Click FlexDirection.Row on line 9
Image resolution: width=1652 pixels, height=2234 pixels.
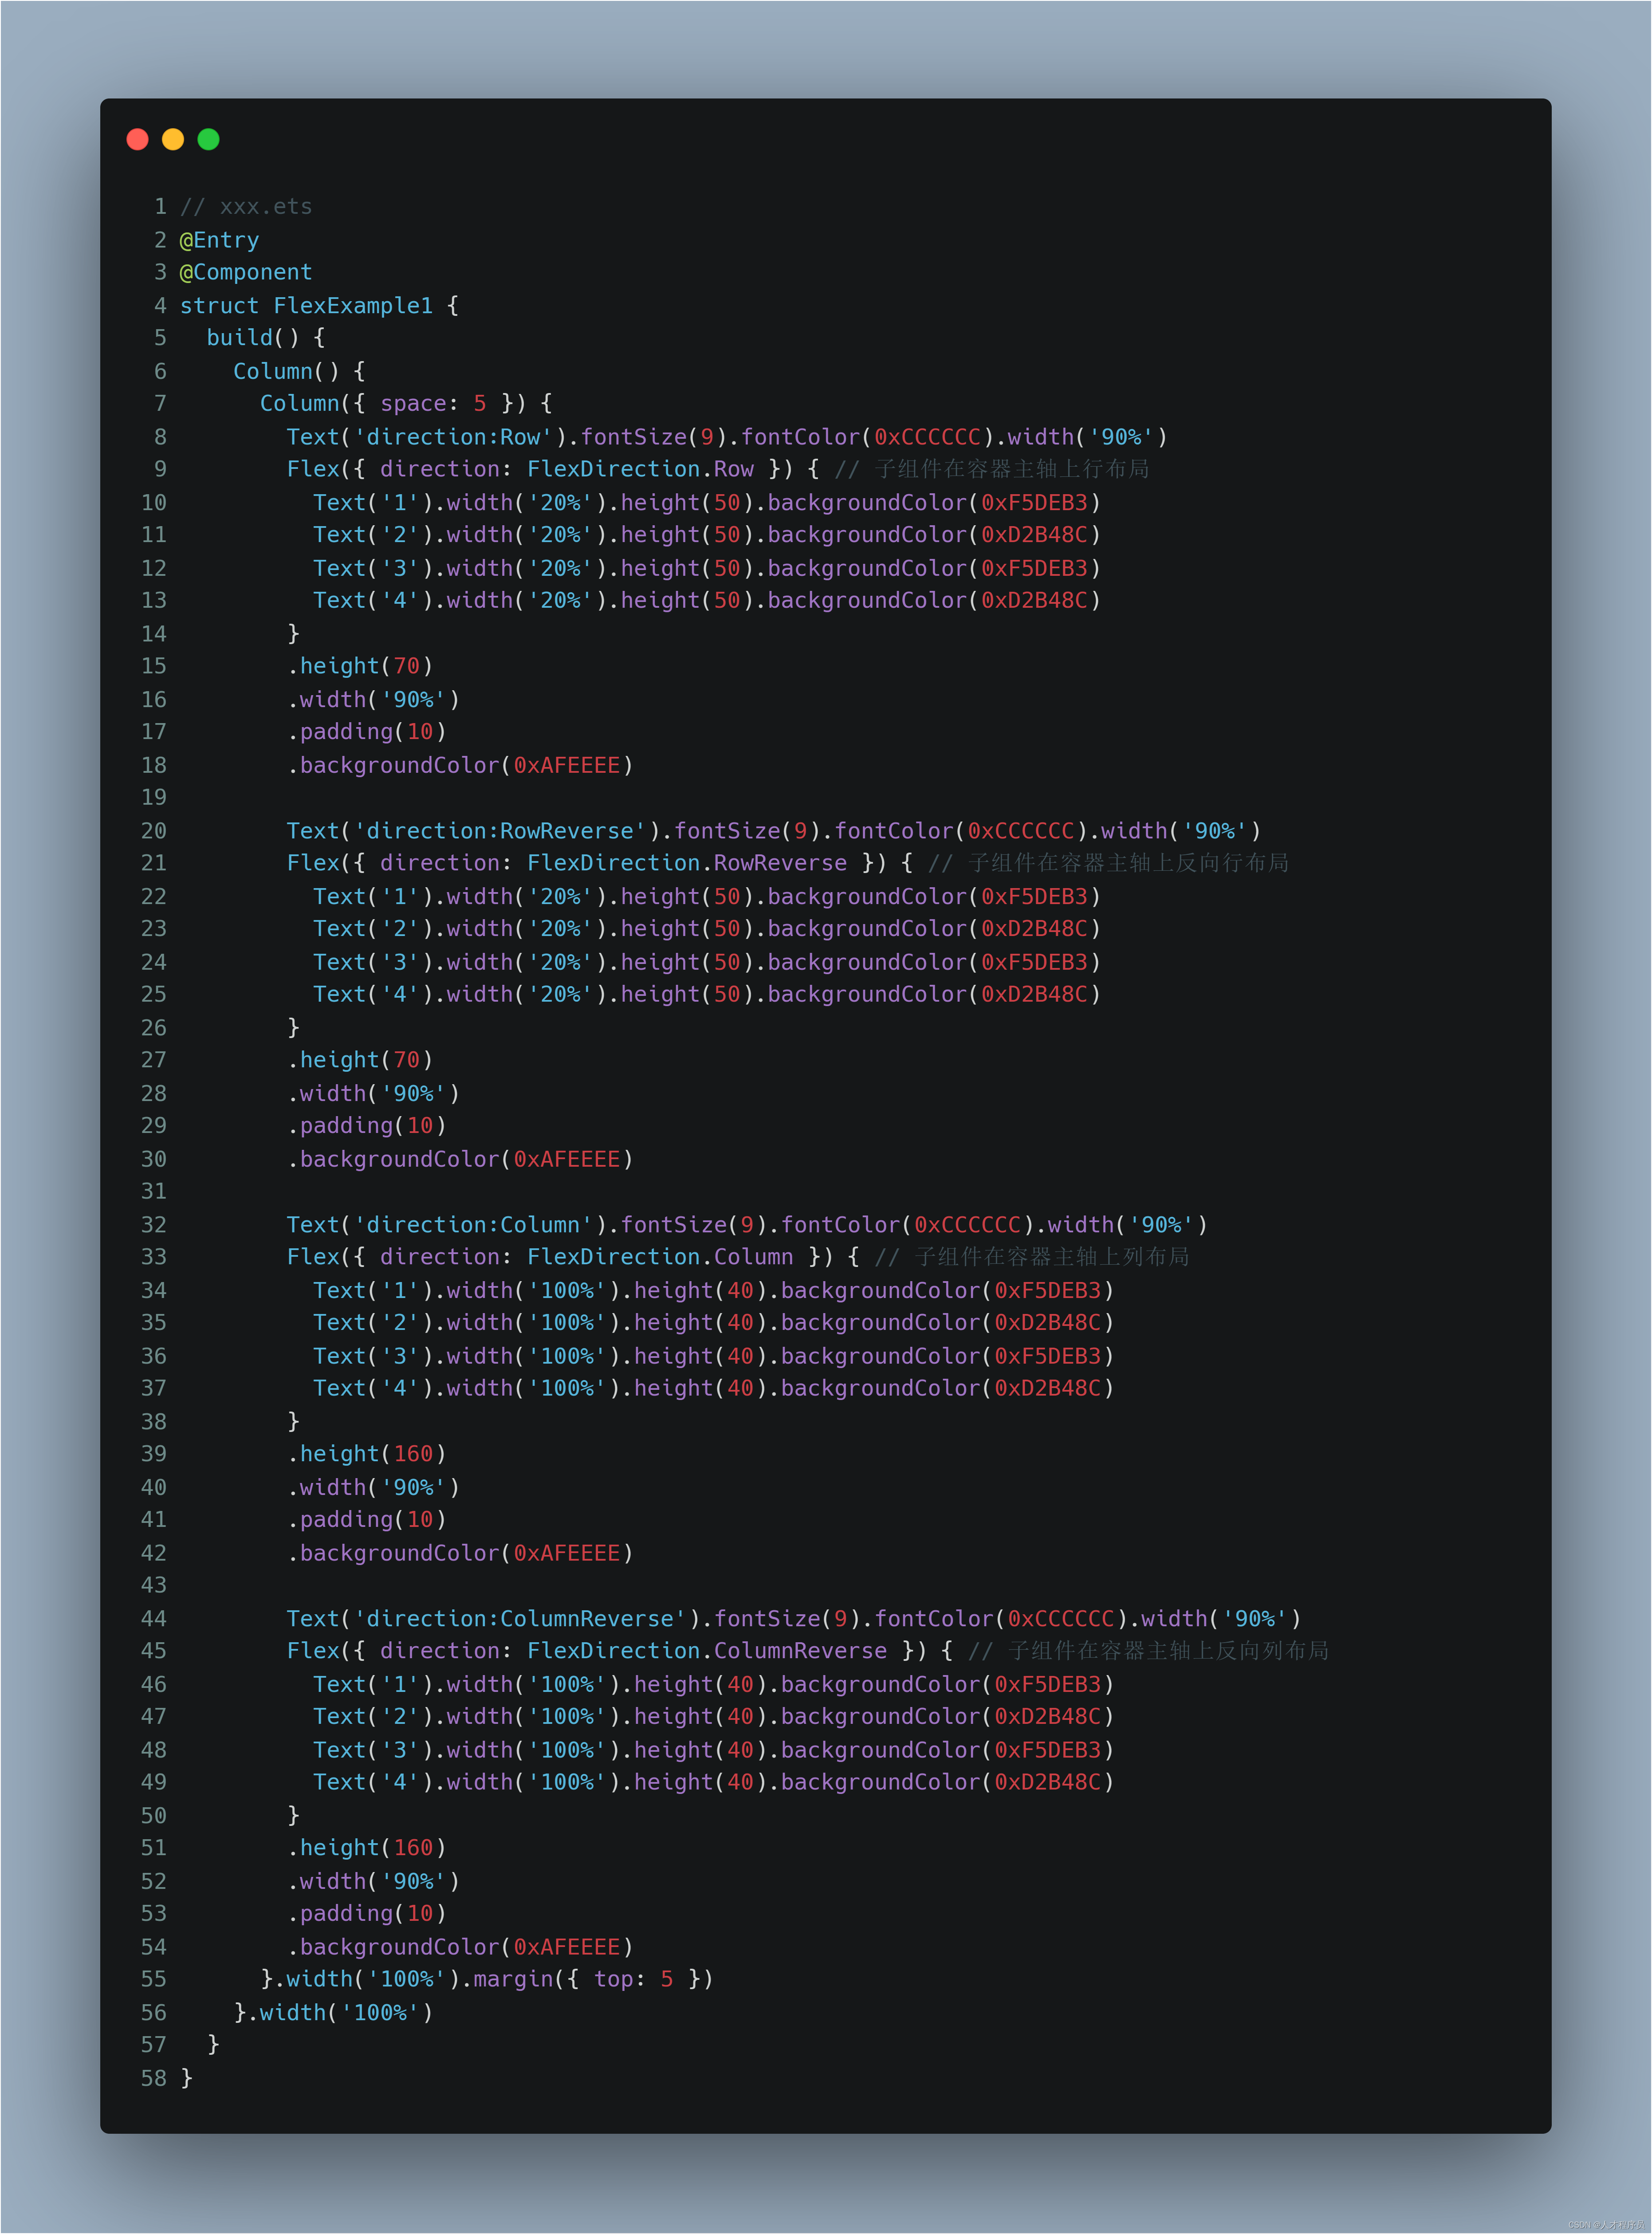pyautogui.click(x=640, y=469)
